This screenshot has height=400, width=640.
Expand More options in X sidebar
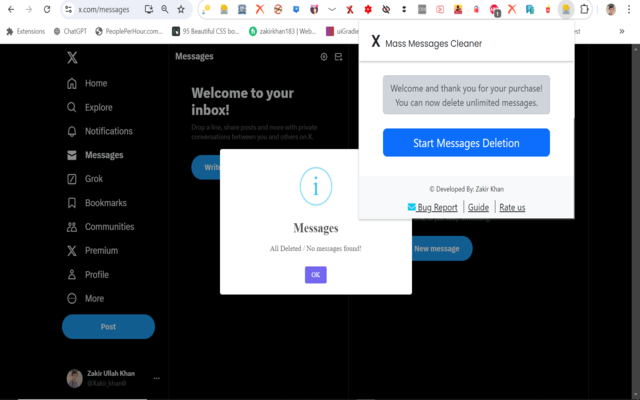[85, 298]
